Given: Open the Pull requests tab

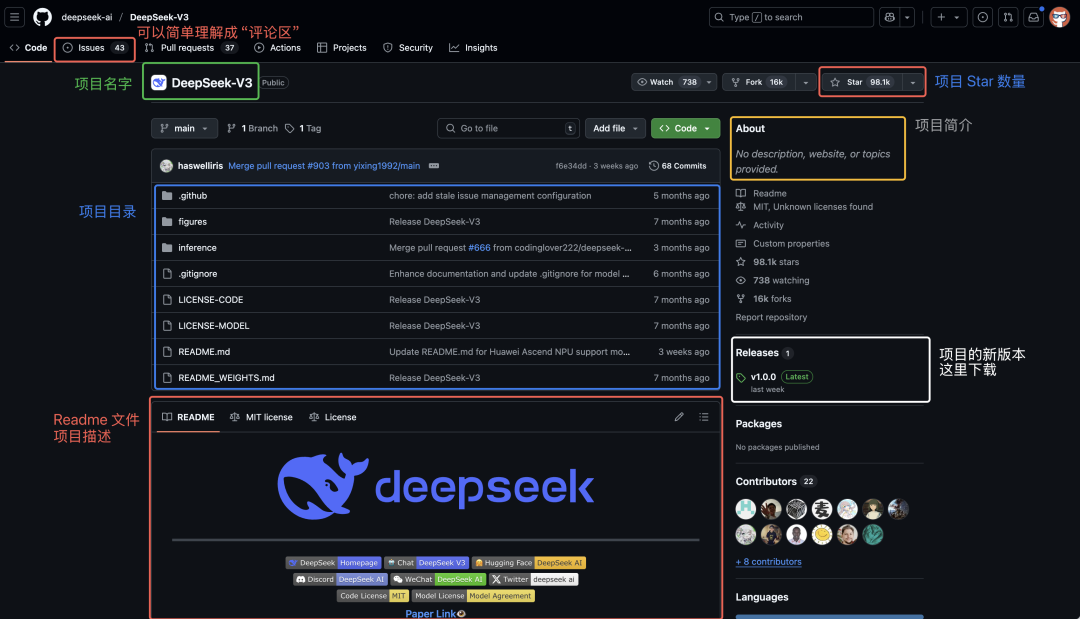Looking at the screenshot, I should click(191, 48).
